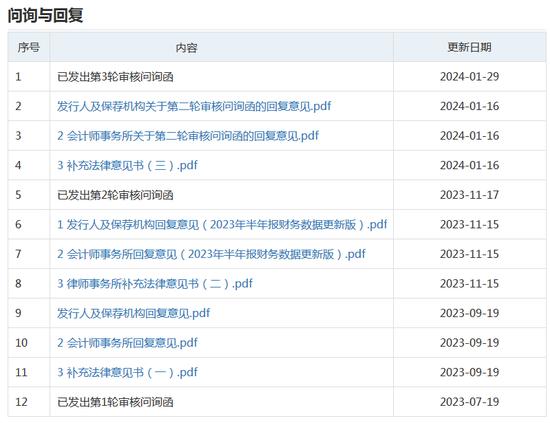Open 发行人及保荐机构关于第二轮审核问询函的回复意见.pdf link
Image resolution: width=550 pixels, height=423 pixels.
(x=194, y=106)
